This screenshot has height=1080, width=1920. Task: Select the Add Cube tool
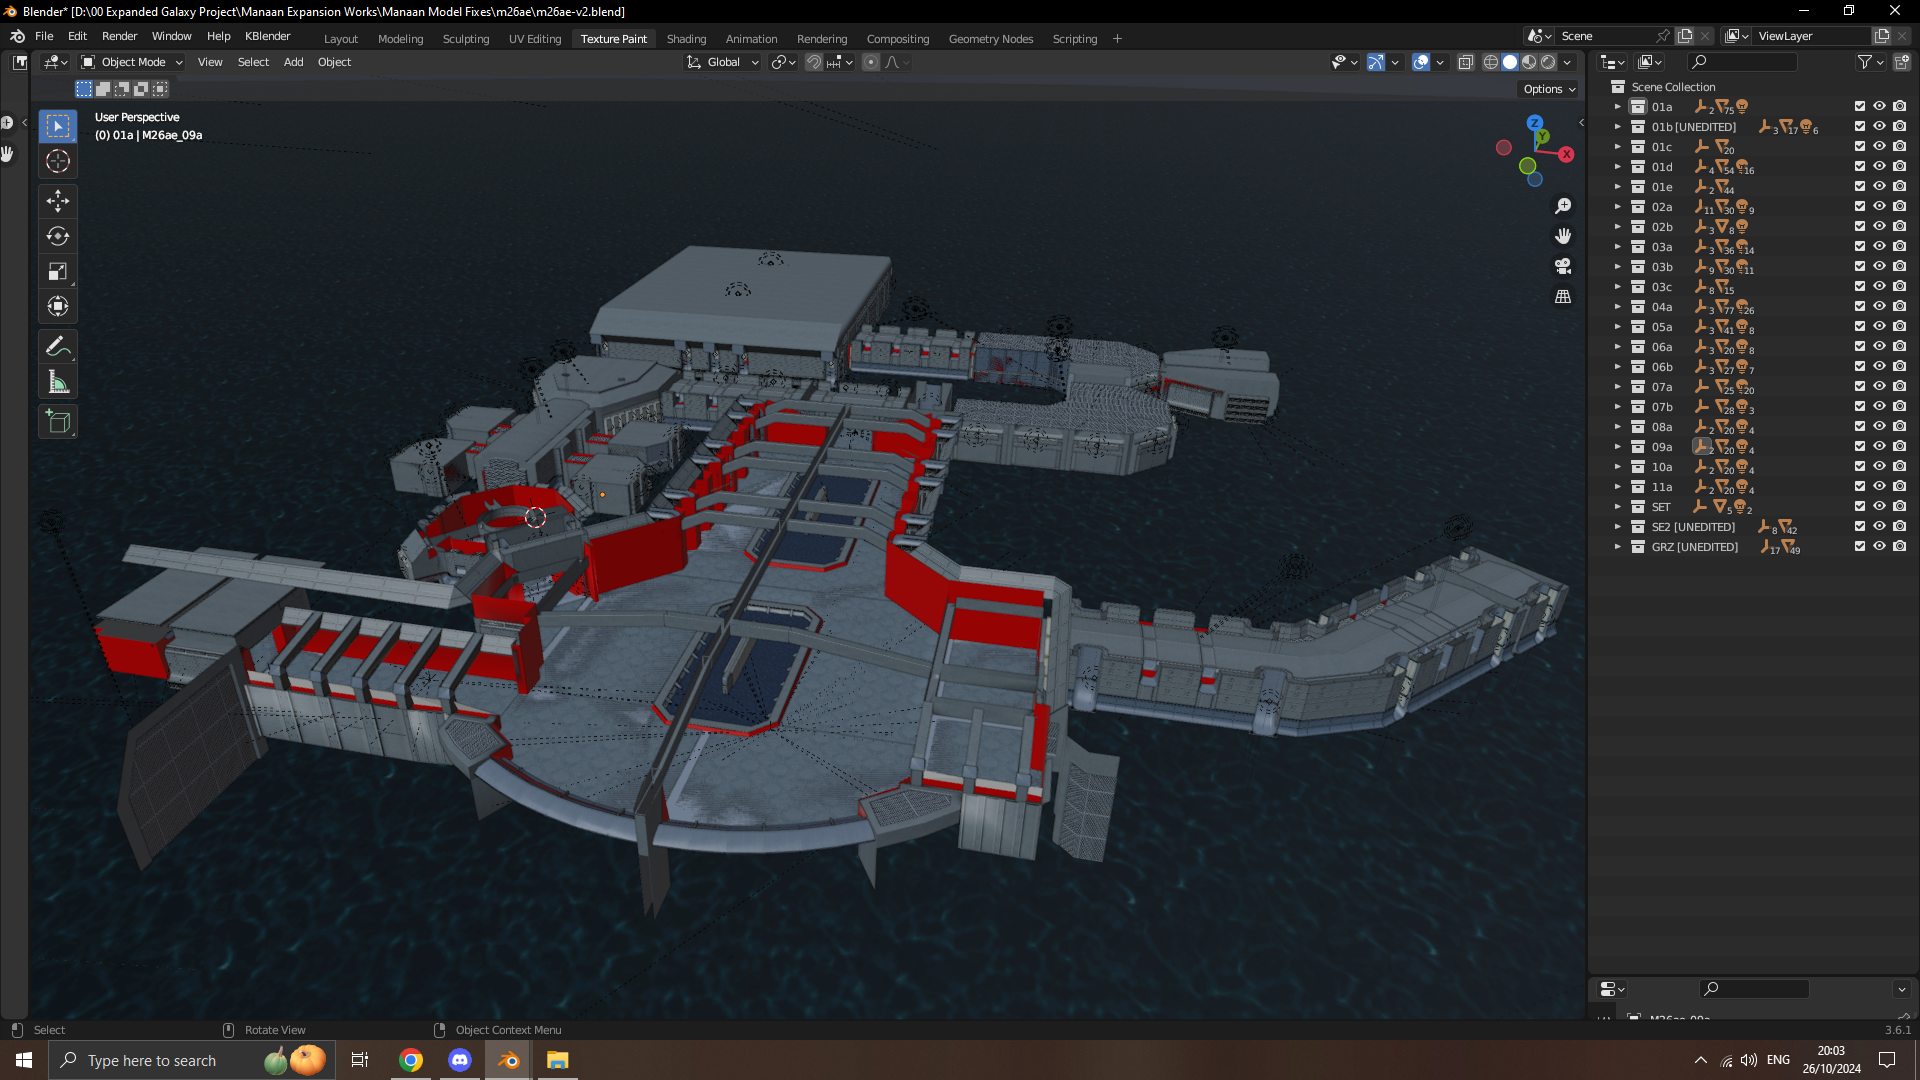pos(58,422)
